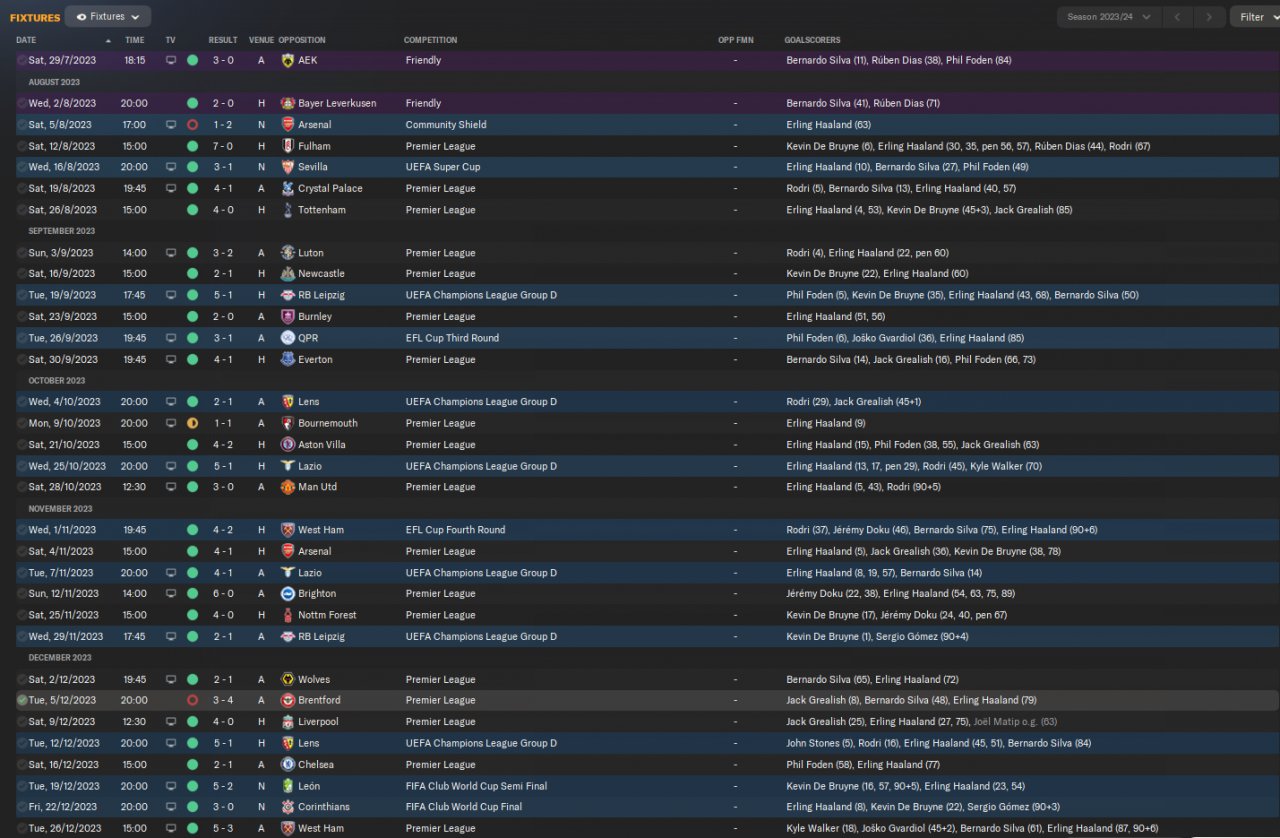Screen dimensions: 1280x838
Task: Click TV icon on the QPR fixture
Action: coord(171,338)
